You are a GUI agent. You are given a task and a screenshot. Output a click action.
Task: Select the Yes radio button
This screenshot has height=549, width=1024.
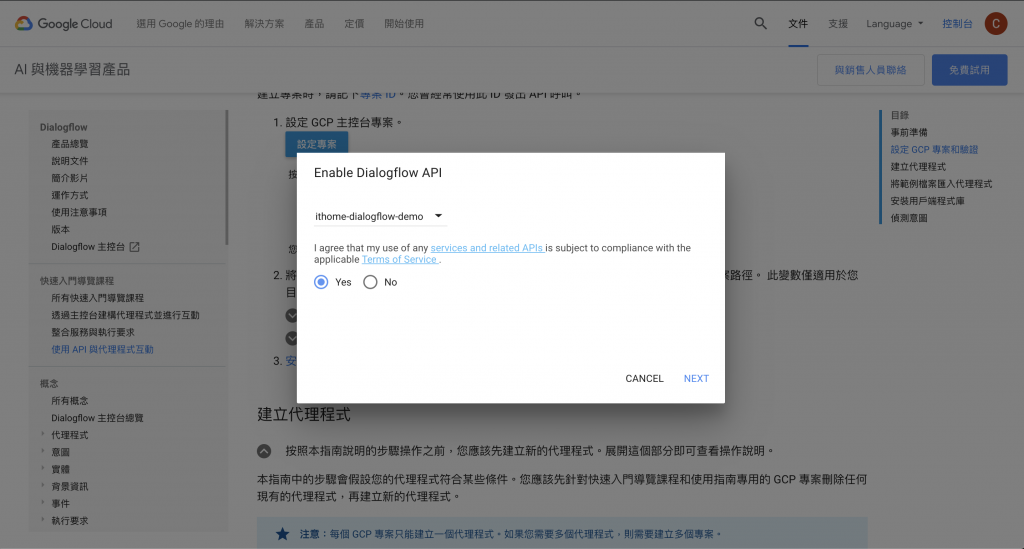[x=321, y=282]
